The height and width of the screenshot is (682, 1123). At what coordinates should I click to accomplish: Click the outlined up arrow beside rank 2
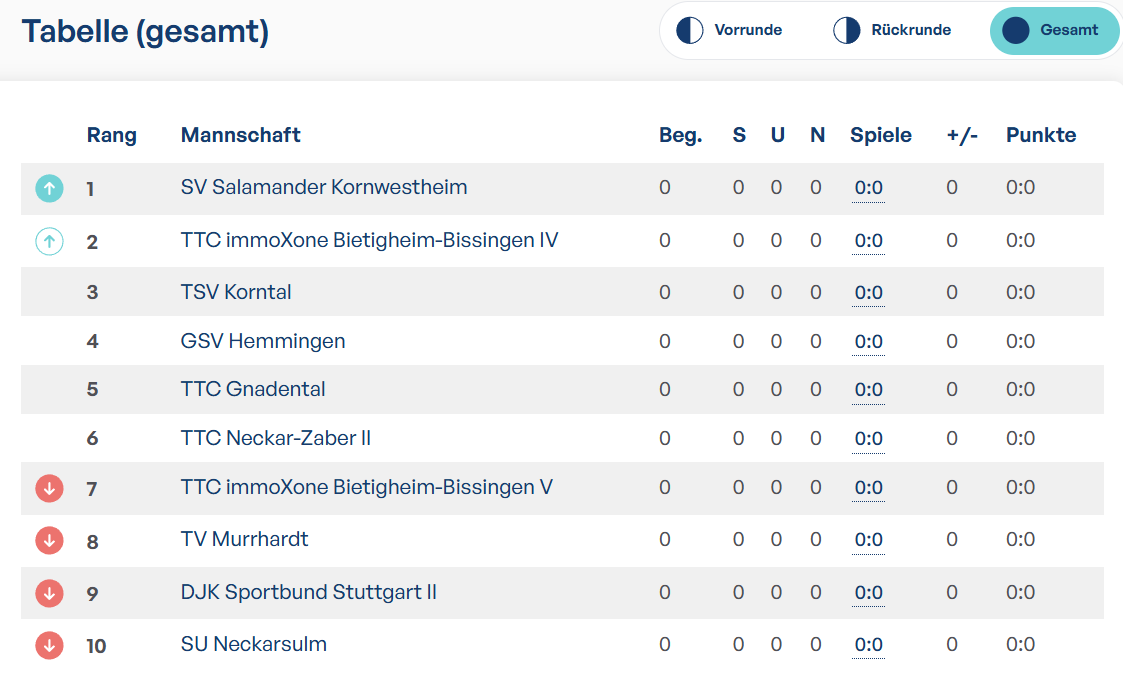point(49,241)
